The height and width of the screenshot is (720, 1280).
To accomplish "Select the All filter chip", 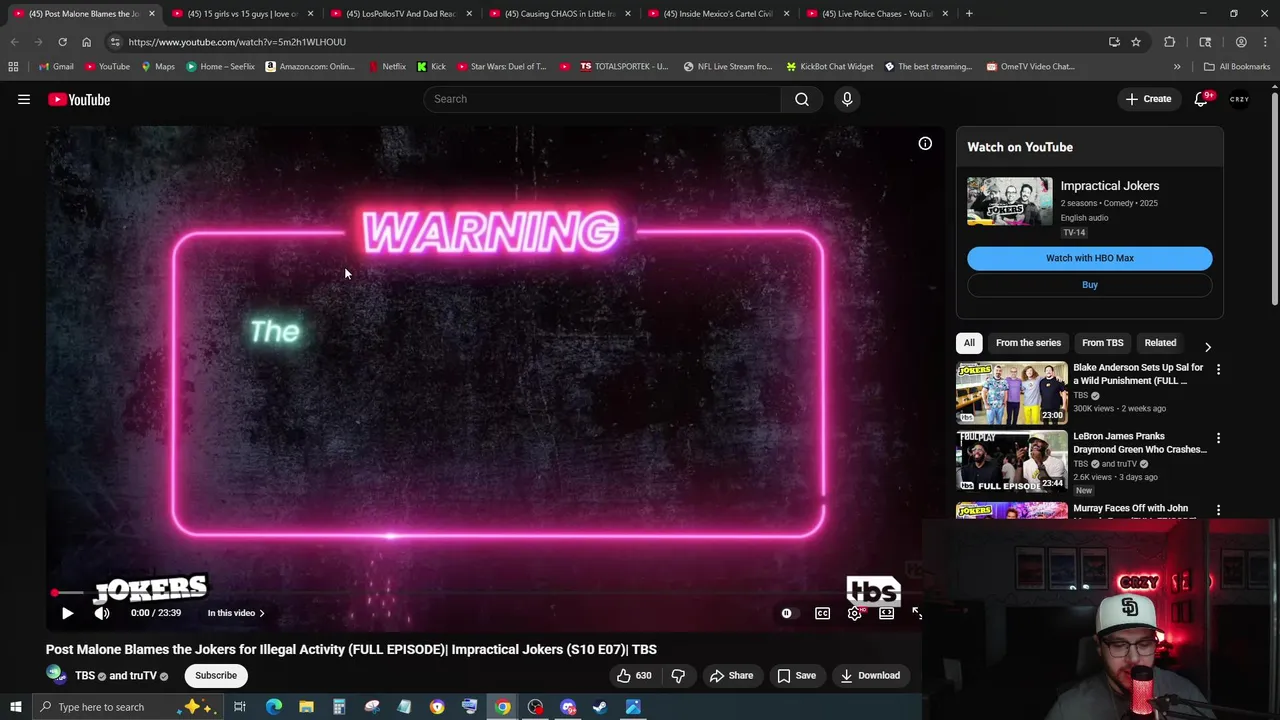I will [969, 343].
